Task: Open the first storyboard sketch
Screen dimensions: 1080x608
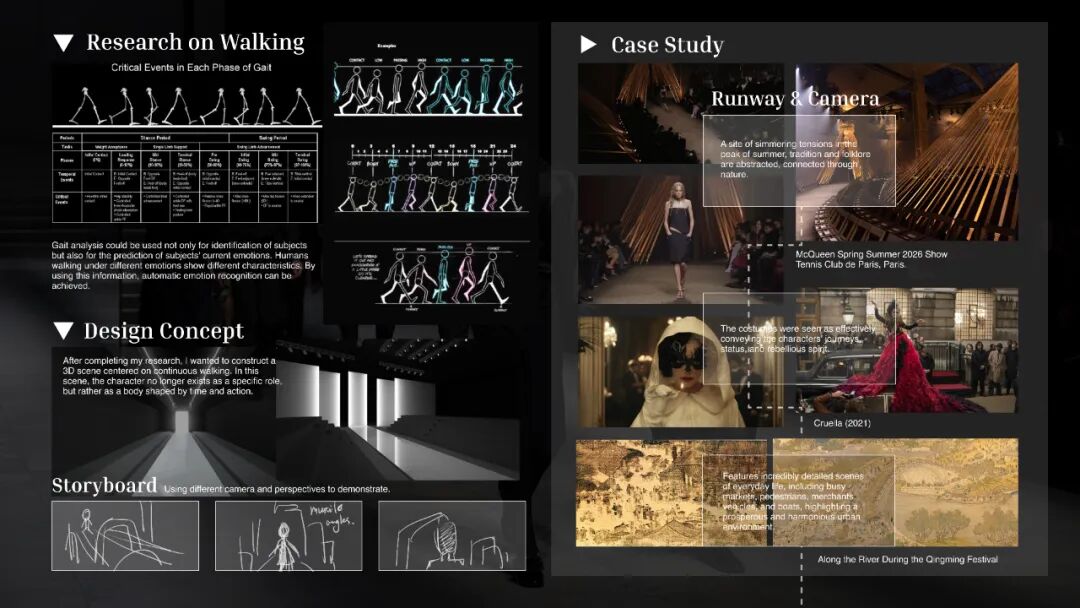Action: tap(125, 536)
